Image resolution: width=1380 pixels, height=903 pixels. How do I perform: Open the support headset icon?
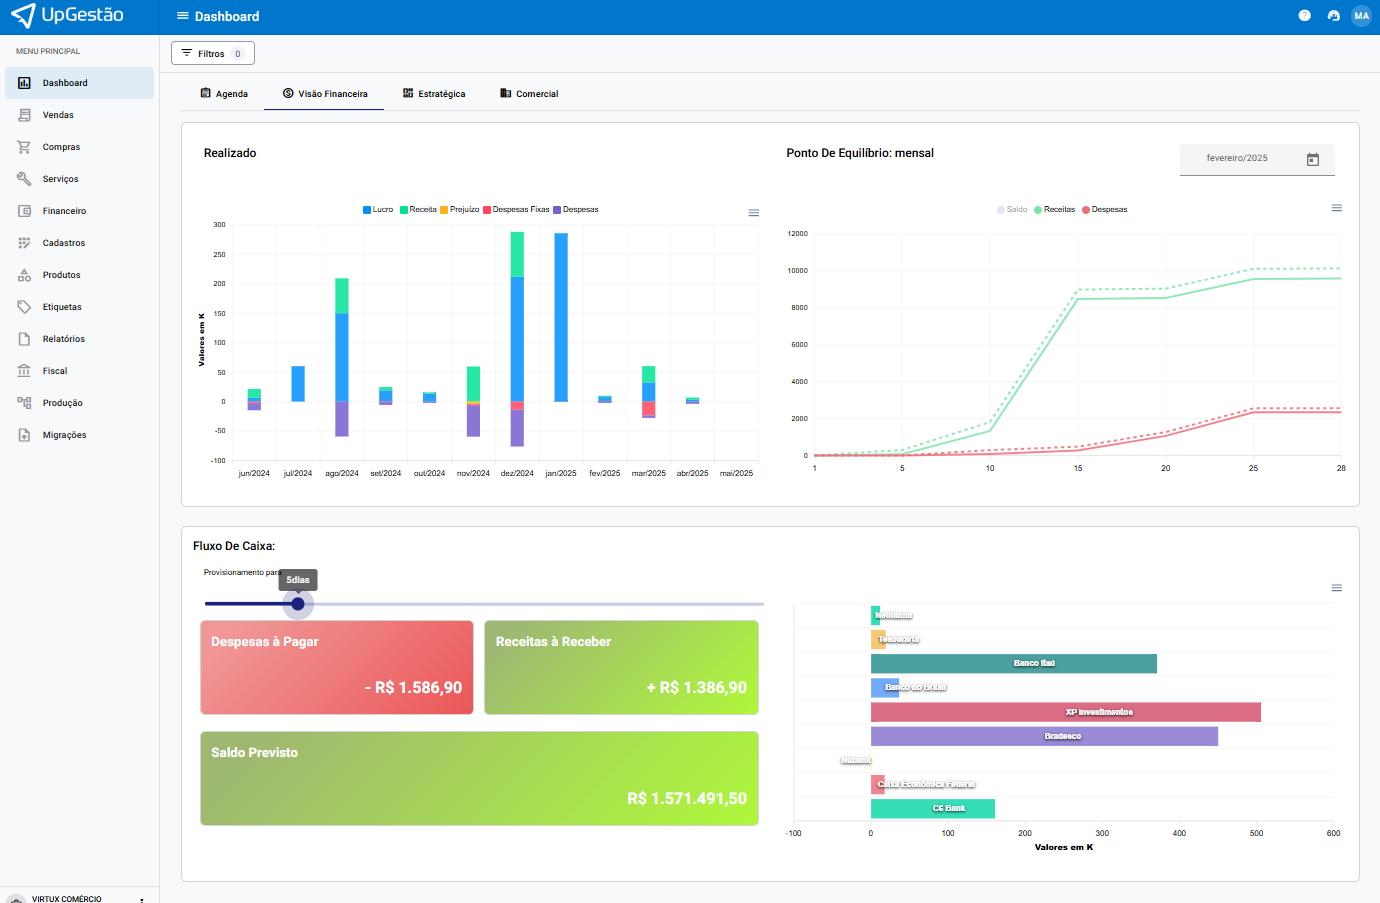pyautogui.click(x=1333, y=16)
